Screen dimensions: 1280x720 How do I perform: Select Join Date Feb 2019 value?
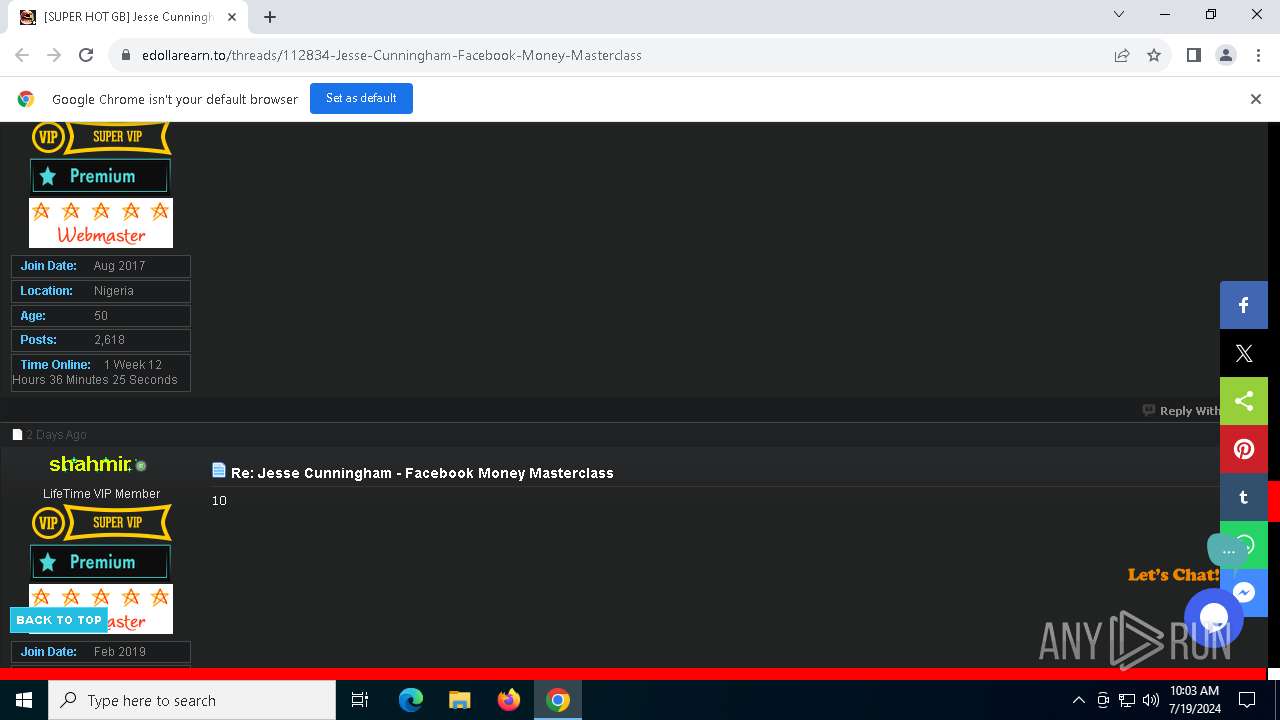119,652
